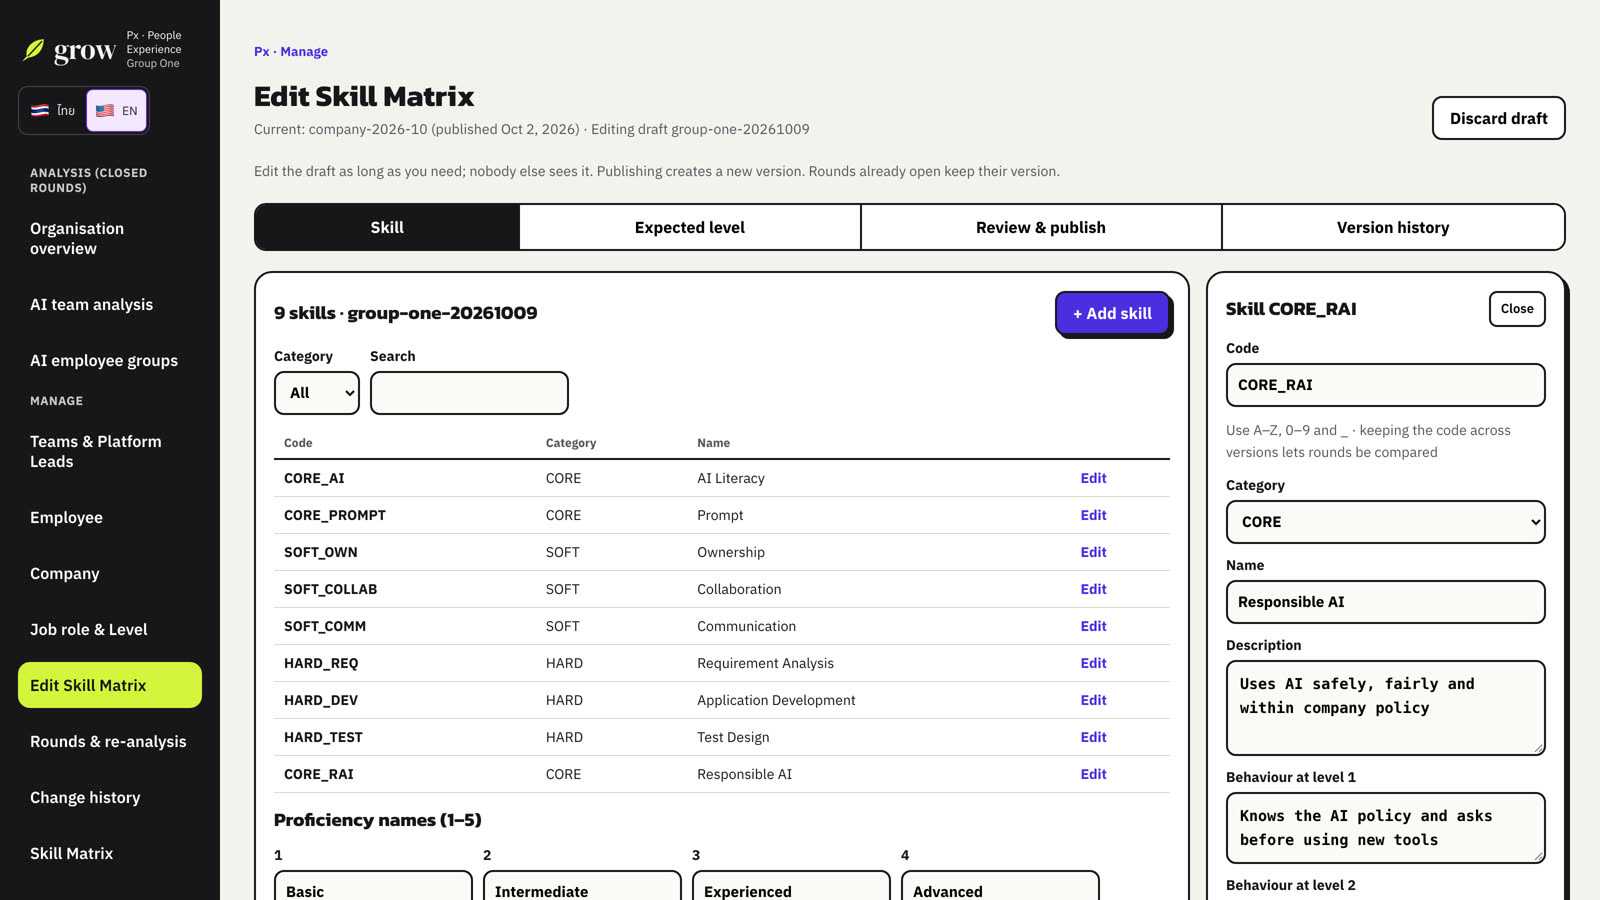The width and height of the screenshot is (1600, 900).
Task: Click the Manage breadcrumb link
Action: (304, 51)
